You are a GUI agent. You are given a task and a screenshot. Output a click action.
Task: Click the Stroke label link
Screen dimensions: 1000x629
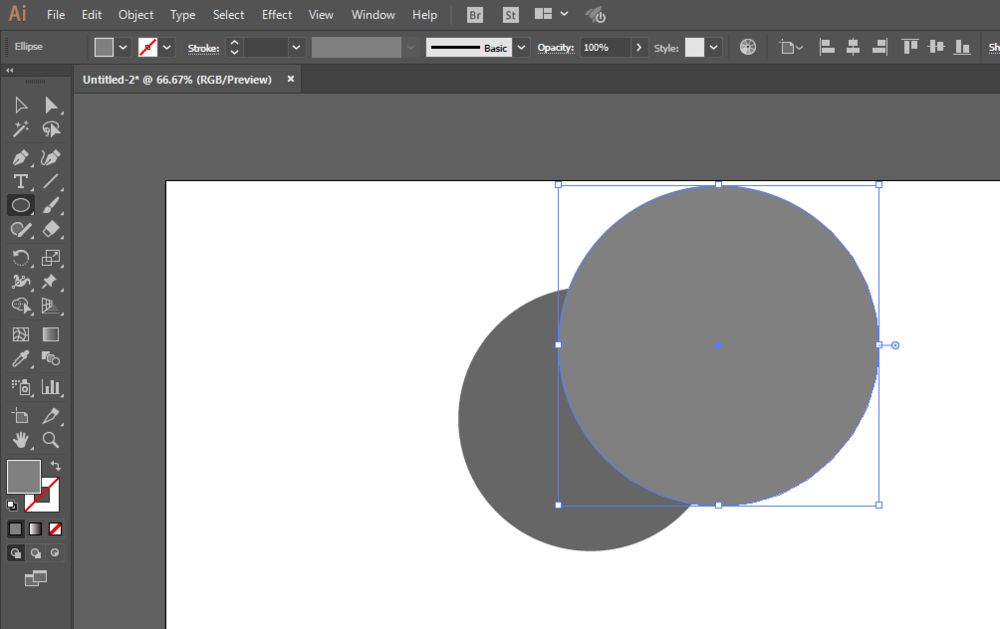tap(203, 48)
